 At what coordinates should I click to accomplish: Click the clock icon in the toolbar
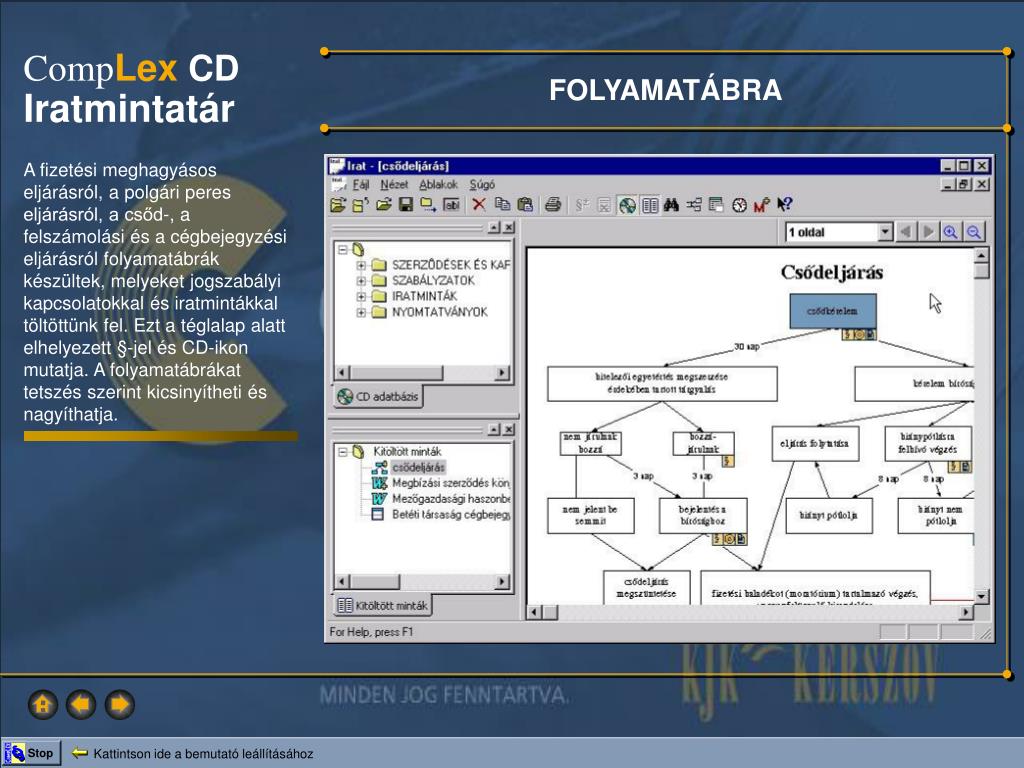[x=739, y=205]
